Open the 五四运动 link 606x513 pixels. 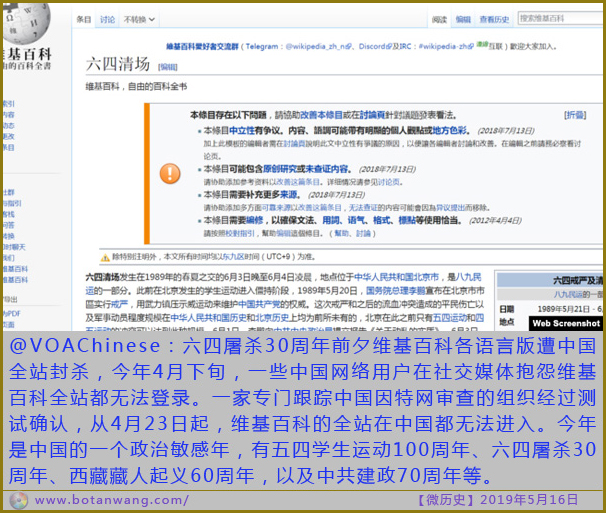[x=449, y=317]
